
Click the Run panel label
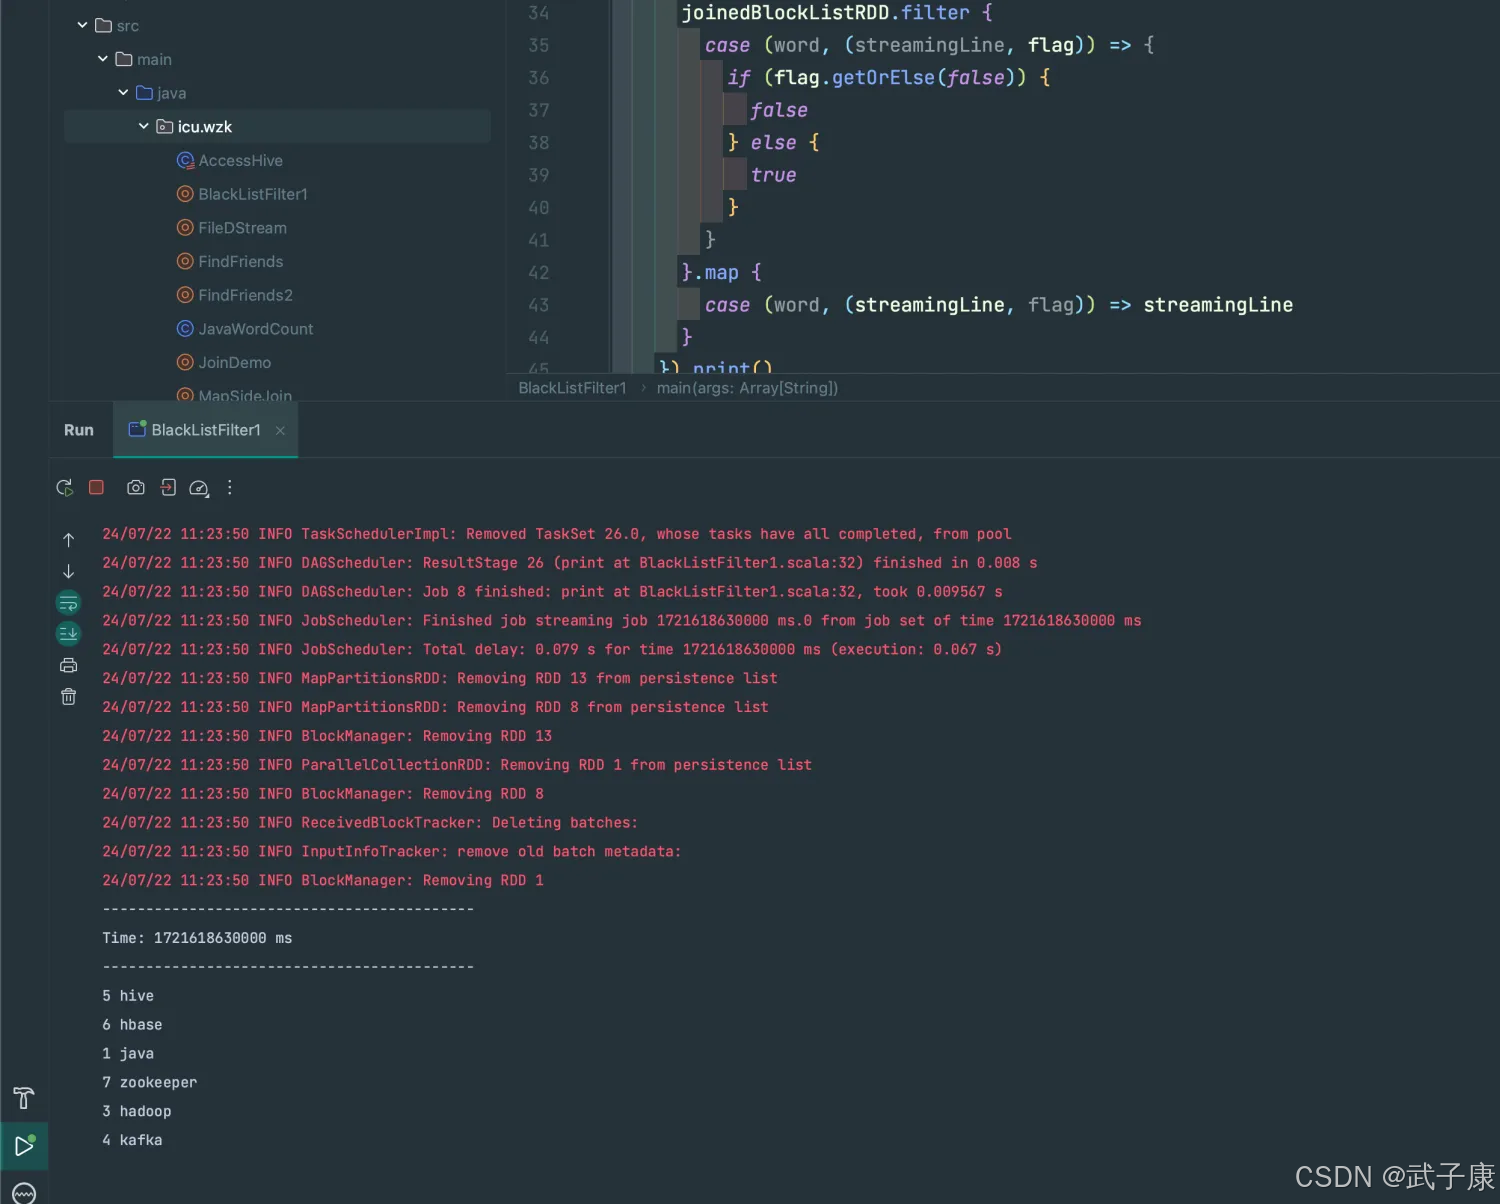click(x=79, y=430)
